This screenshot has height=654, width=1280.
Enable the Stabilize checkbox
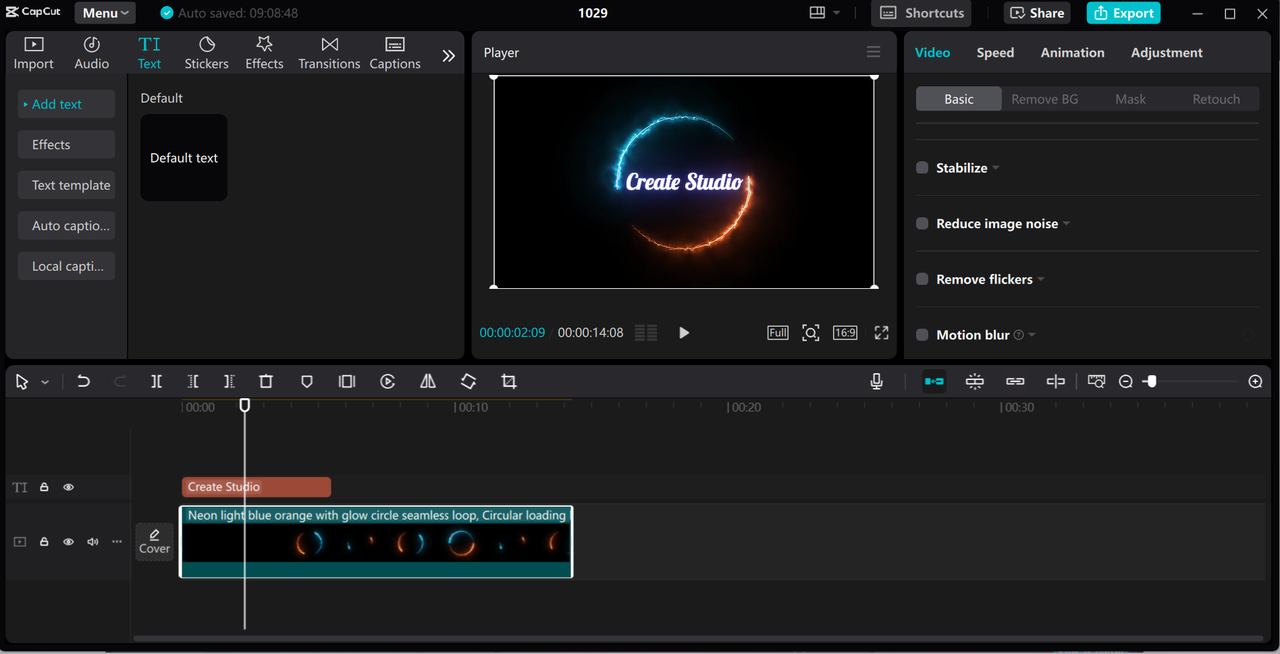click(922, 168)
